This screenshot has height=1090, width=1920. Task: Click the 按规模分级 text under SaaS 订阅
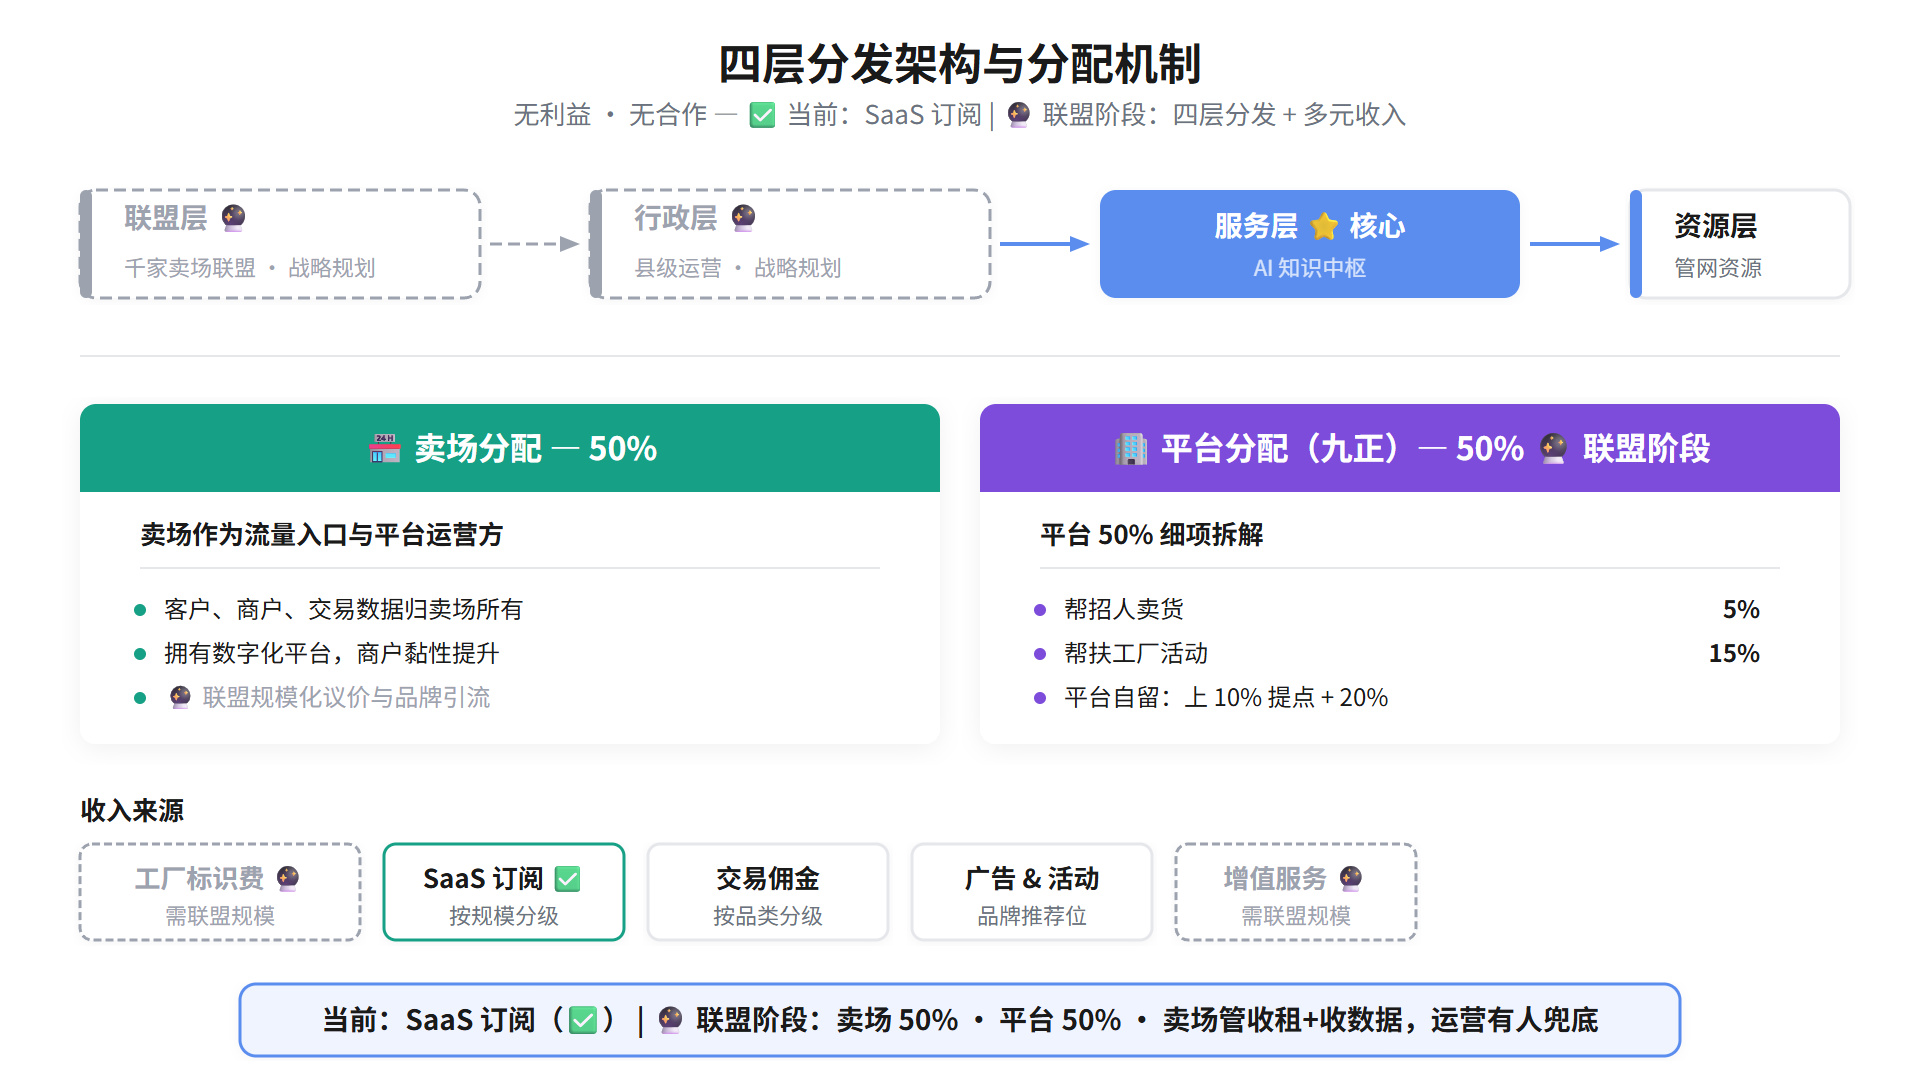click(x=504, y=916)
